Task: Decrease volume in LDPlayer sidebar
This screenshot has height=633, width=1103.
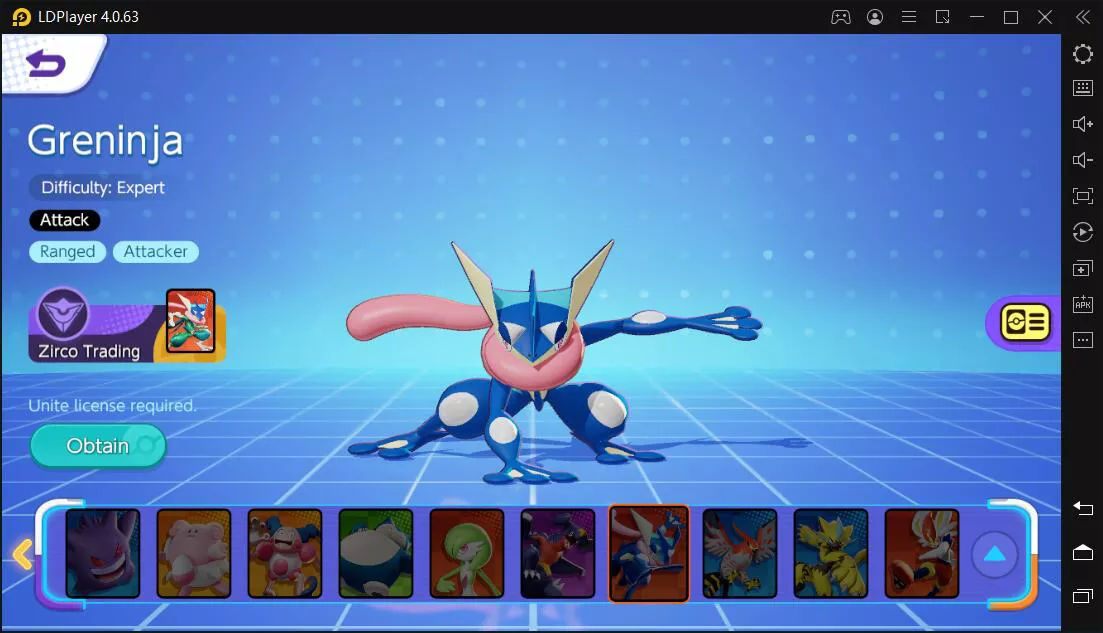Action: click(x=1083, y=160)
